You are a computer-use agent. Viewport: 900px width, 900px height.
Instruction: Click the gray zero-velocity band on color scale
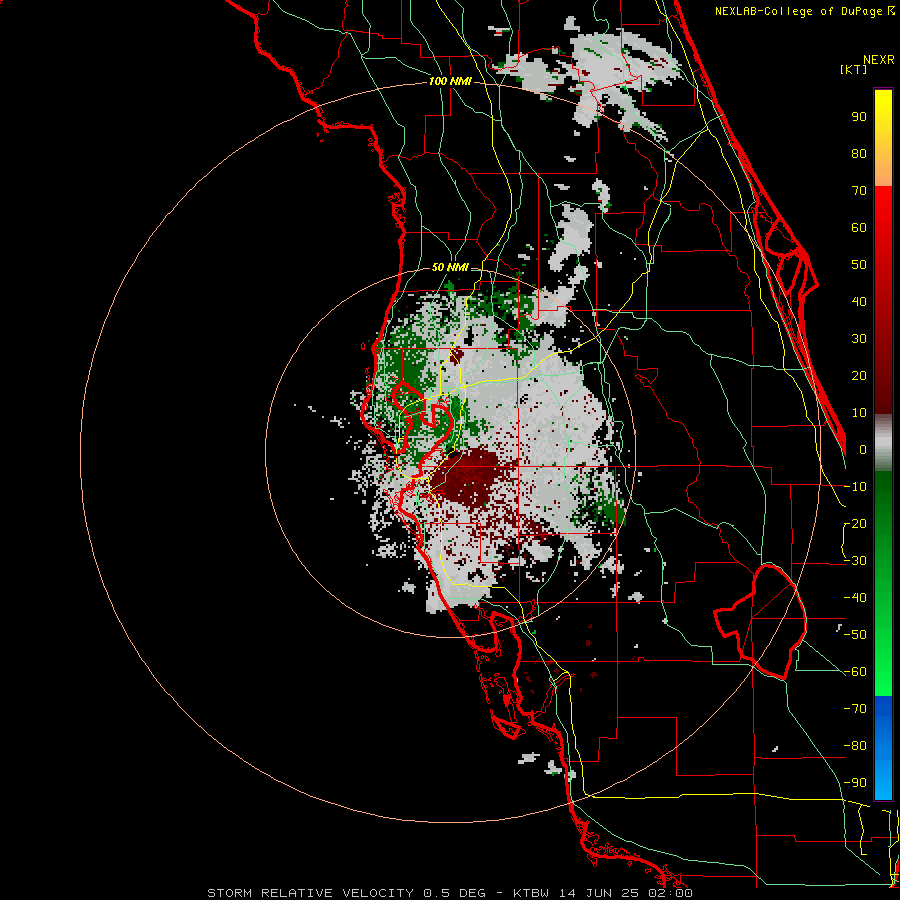[883, 443]
